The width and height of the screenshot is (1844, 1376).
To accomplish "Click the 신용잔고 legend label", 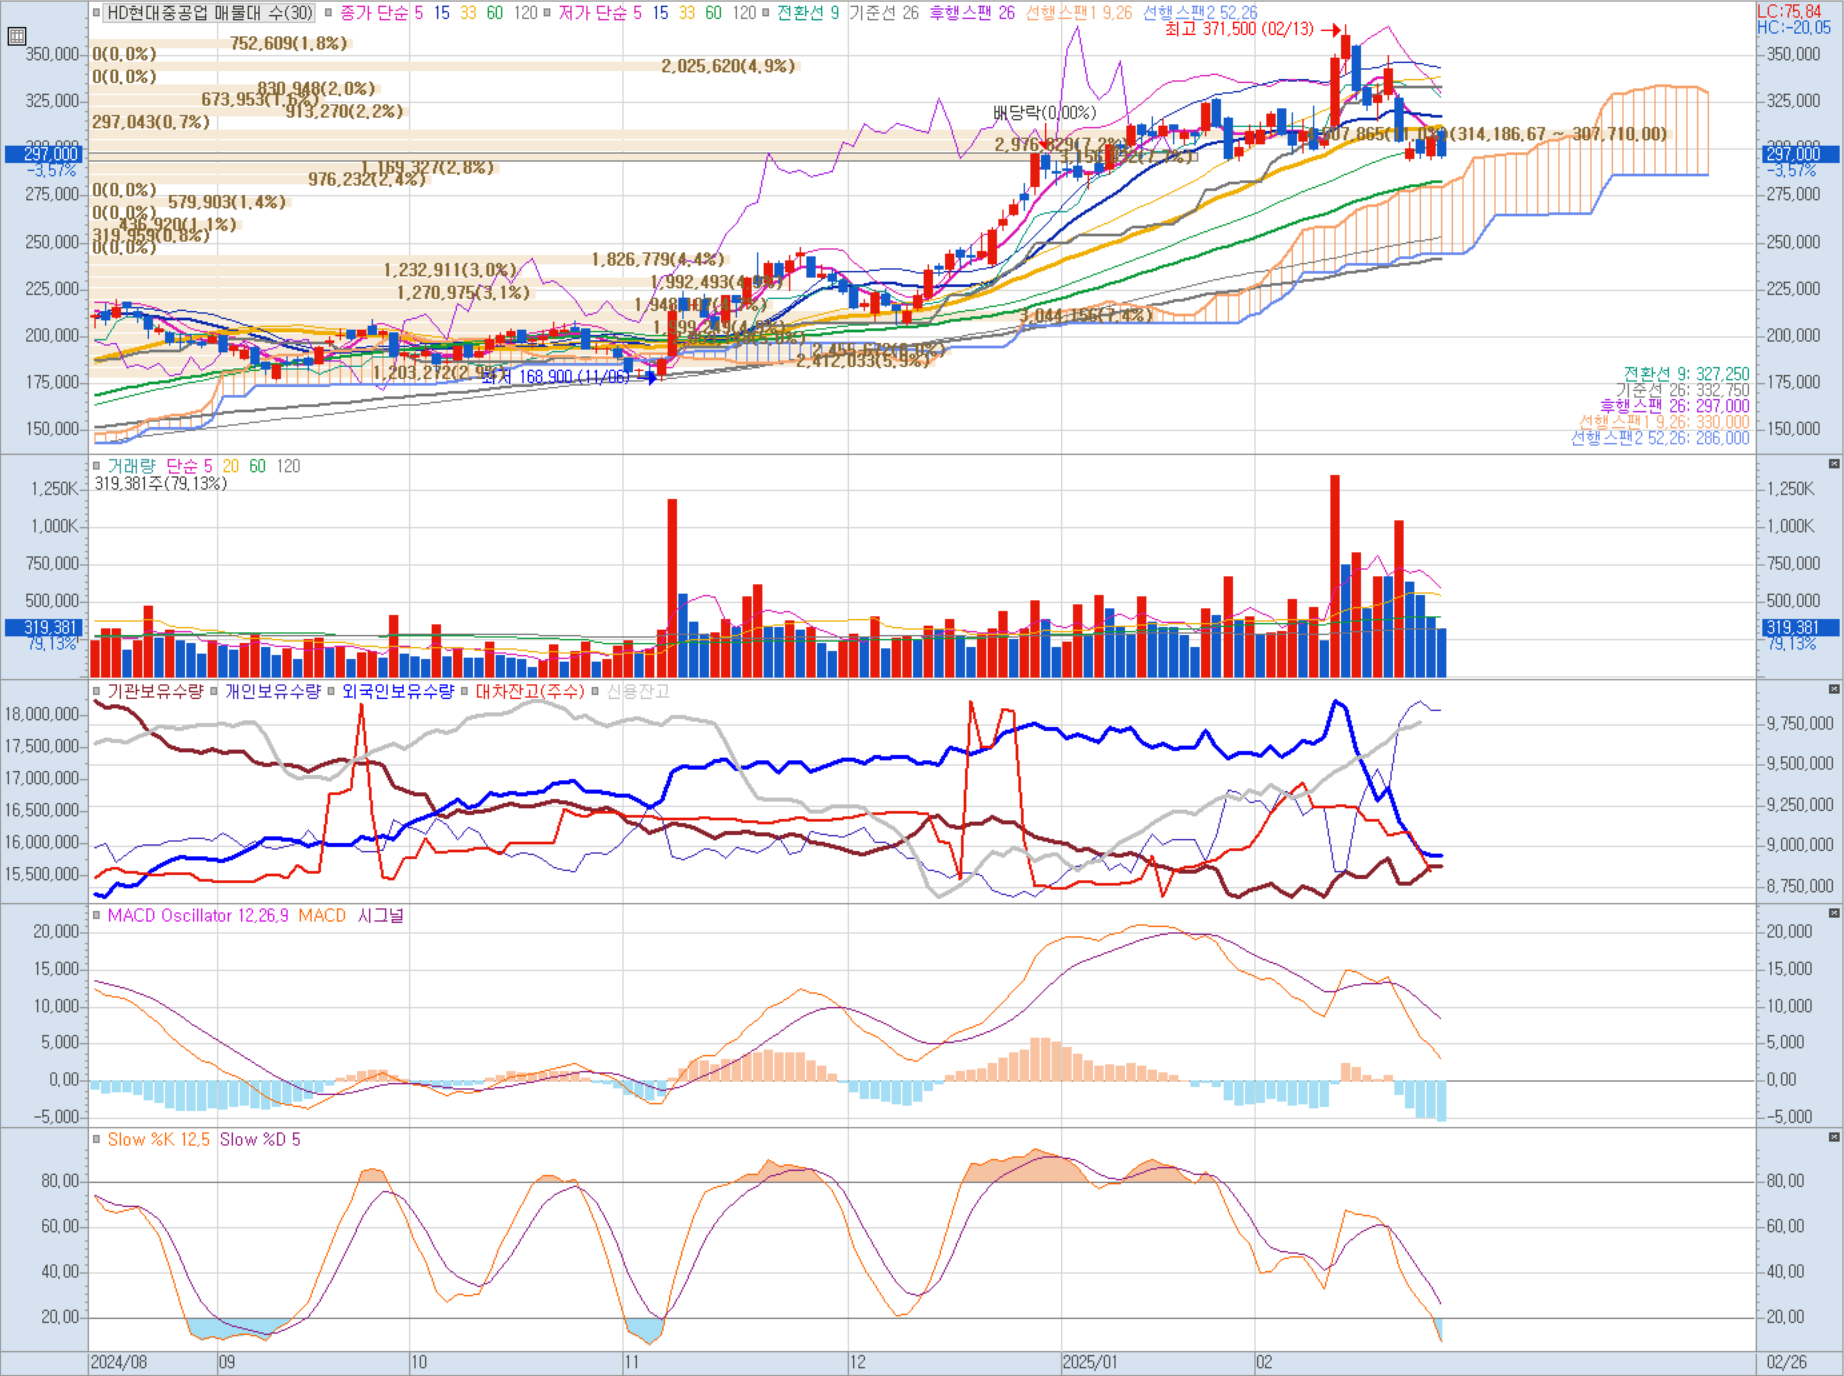I will coord(638,691).
